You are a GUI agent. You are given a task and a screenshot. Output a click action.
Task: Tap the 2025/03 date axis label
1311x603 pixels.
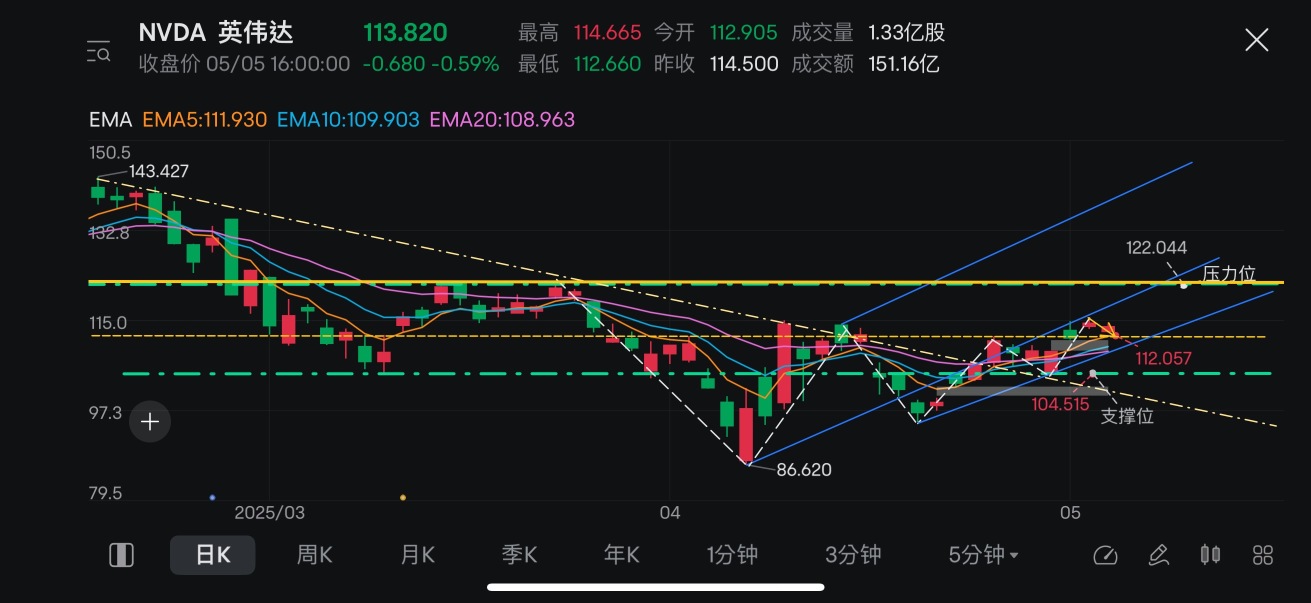click(x=269, y=512)
